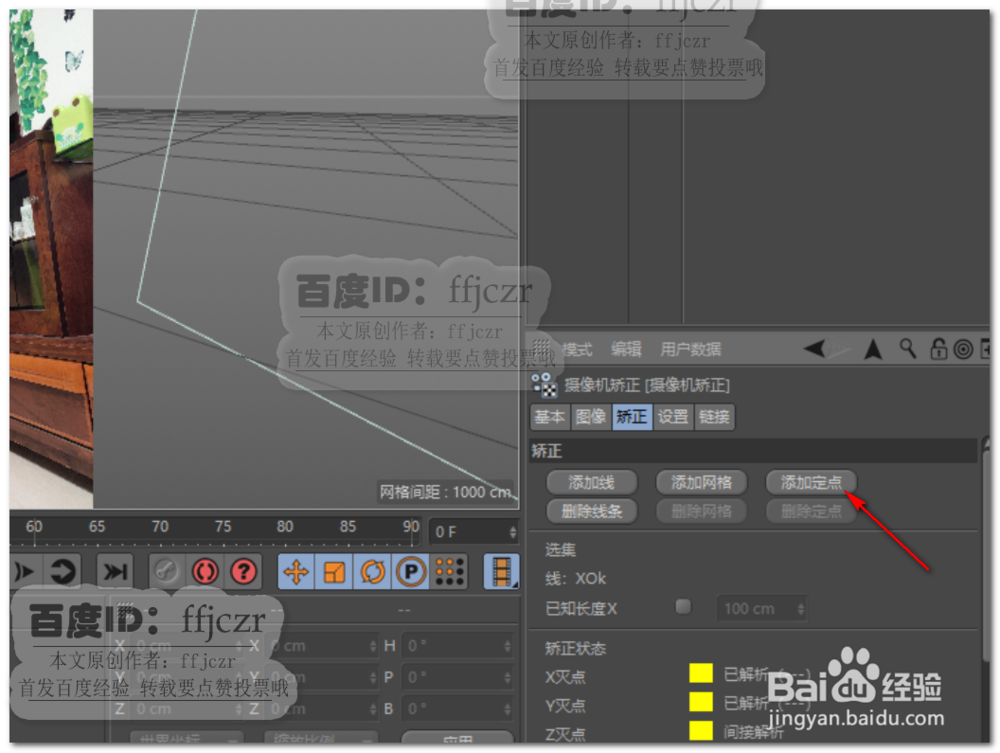Toggle the lock element padlock icon
This screenshot has height=753, width=1000.
938,349
